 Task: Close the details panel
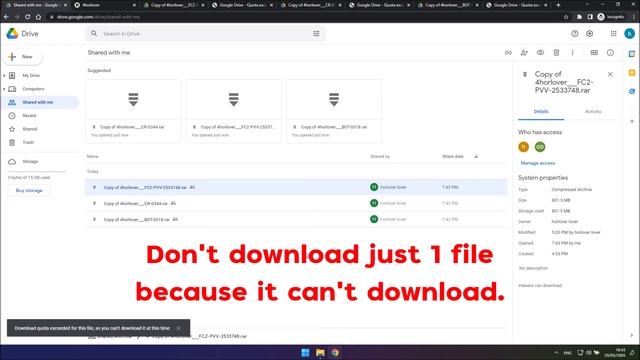point(610,74)
